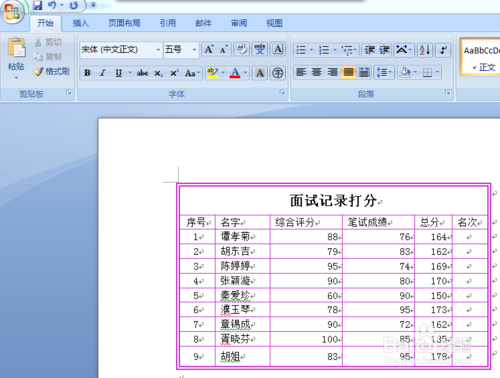
Task: Toggle character shading icon
Action: pyautogui.click(x=260, y=73)
